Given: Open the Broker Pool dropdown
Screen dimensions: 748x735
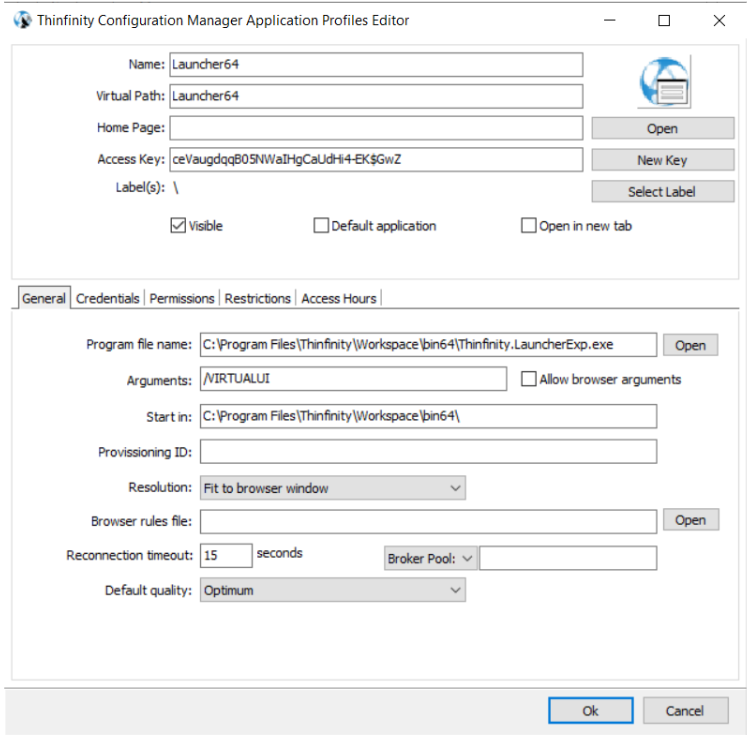Looking at the screenshot, I should 430,558.
